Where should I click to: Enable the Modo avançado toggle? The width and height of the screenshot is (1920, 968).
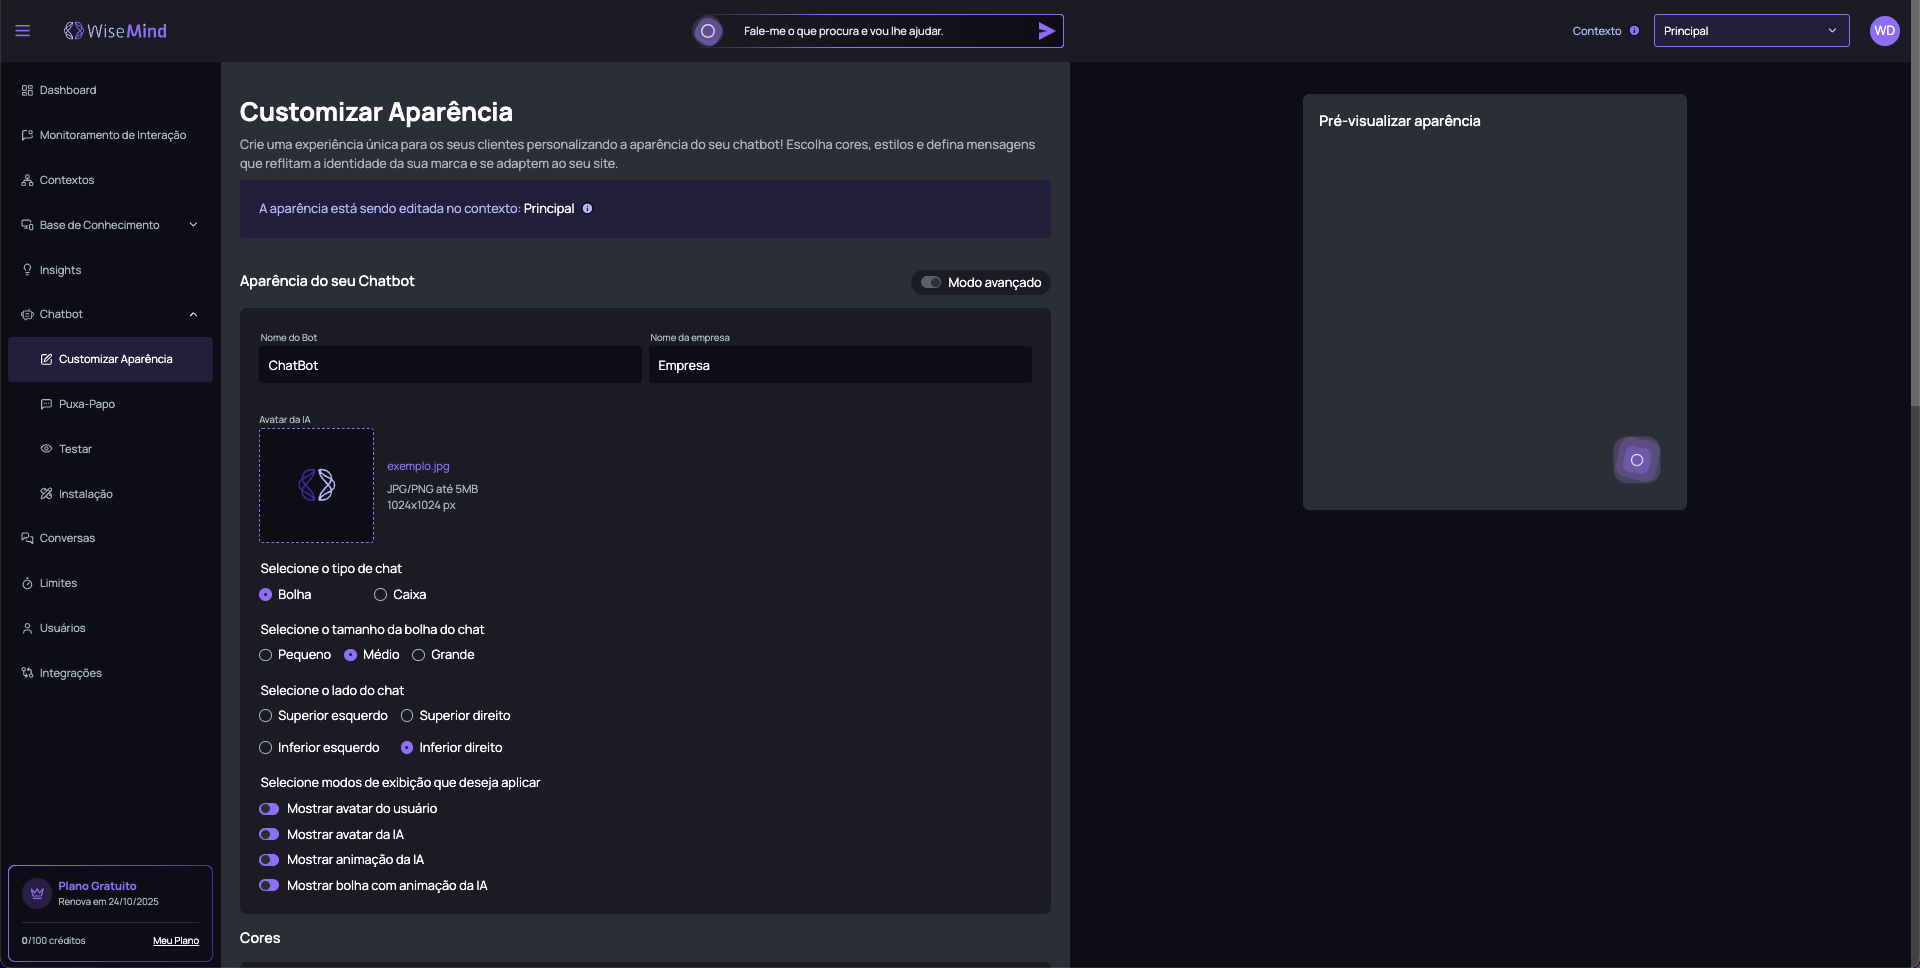point(931,283)
